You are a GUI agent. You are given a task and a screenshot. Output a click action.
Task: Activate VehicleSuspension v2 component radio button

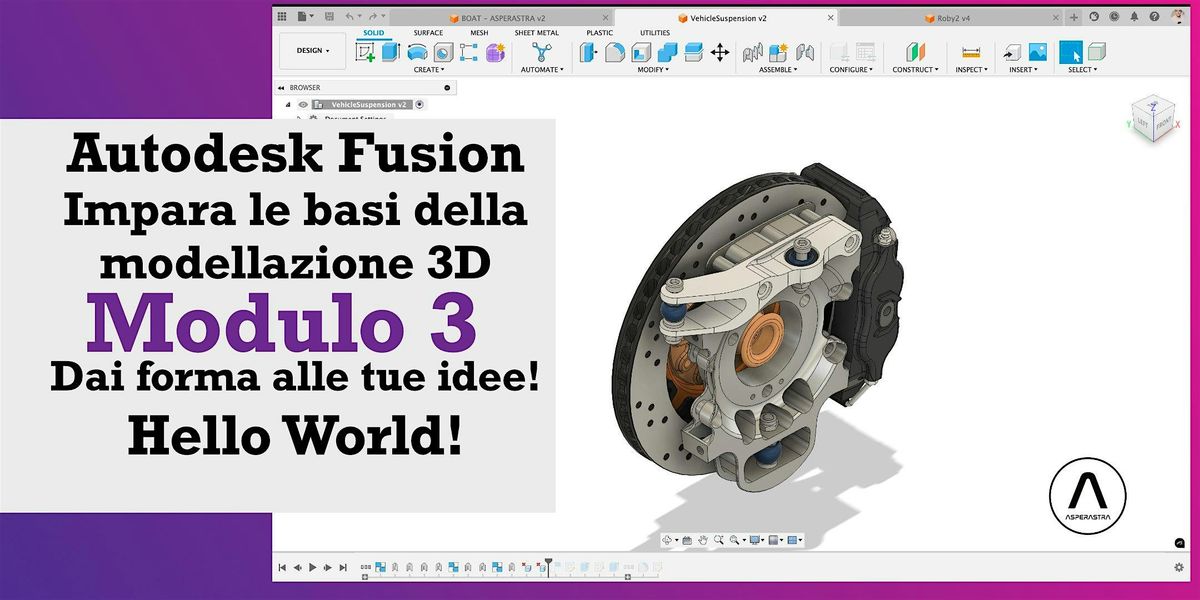420,104
